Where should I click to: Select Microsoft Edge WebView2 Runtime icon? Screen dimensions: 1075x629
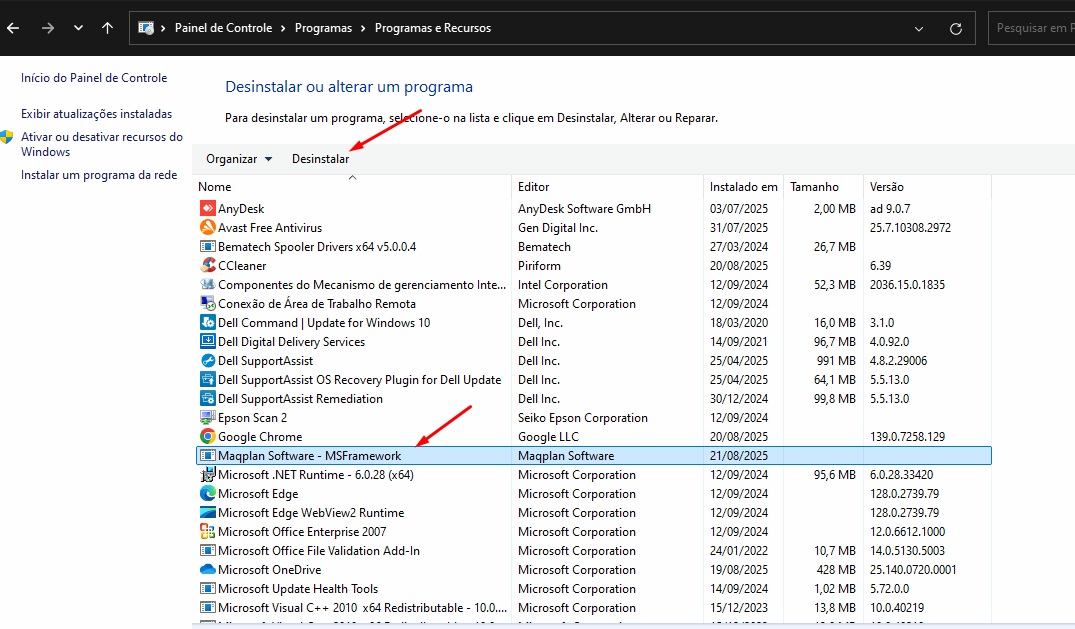pos(207,512)
